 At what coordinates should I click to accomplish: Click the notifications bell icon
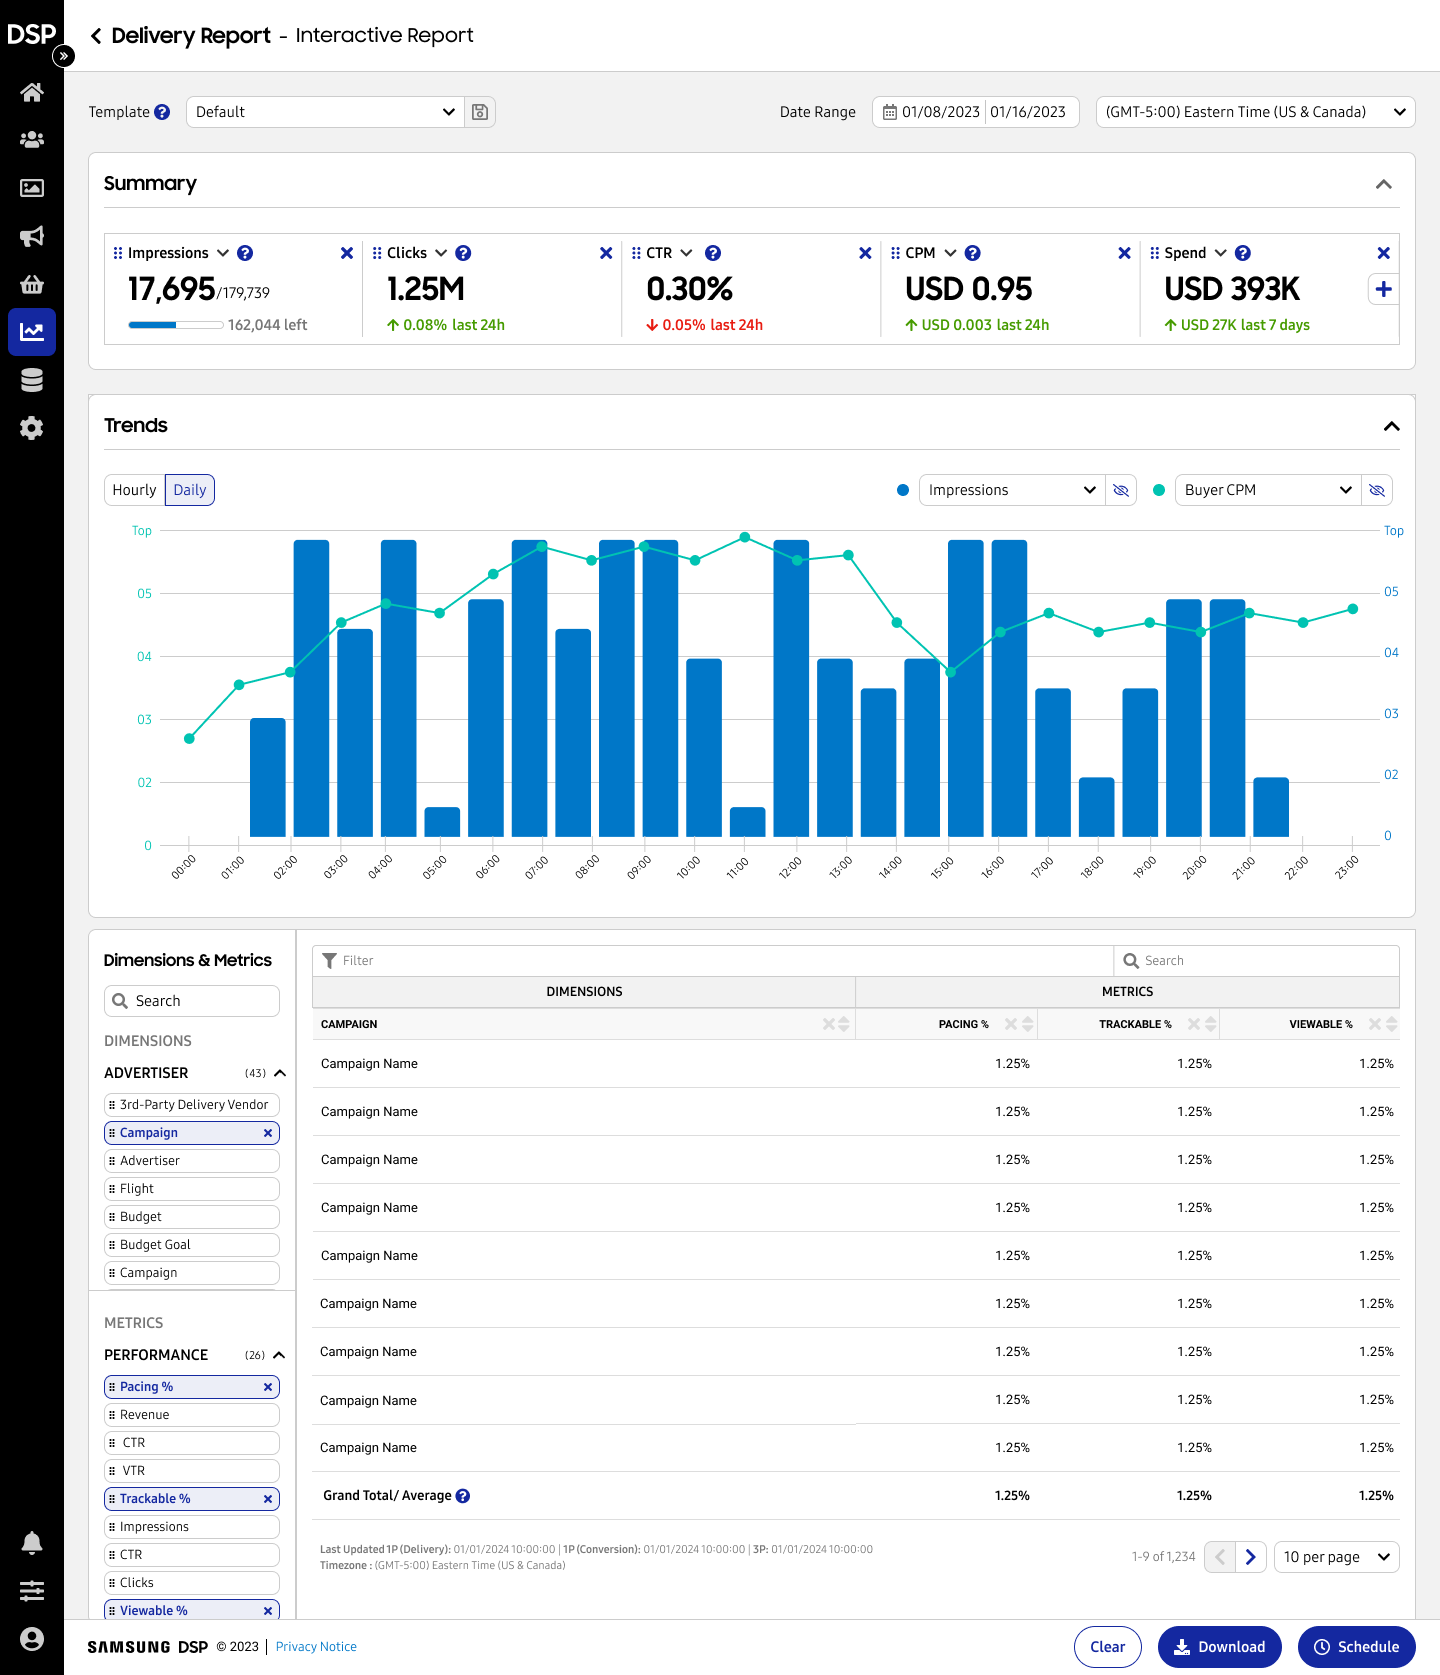tap(32, 1543)
